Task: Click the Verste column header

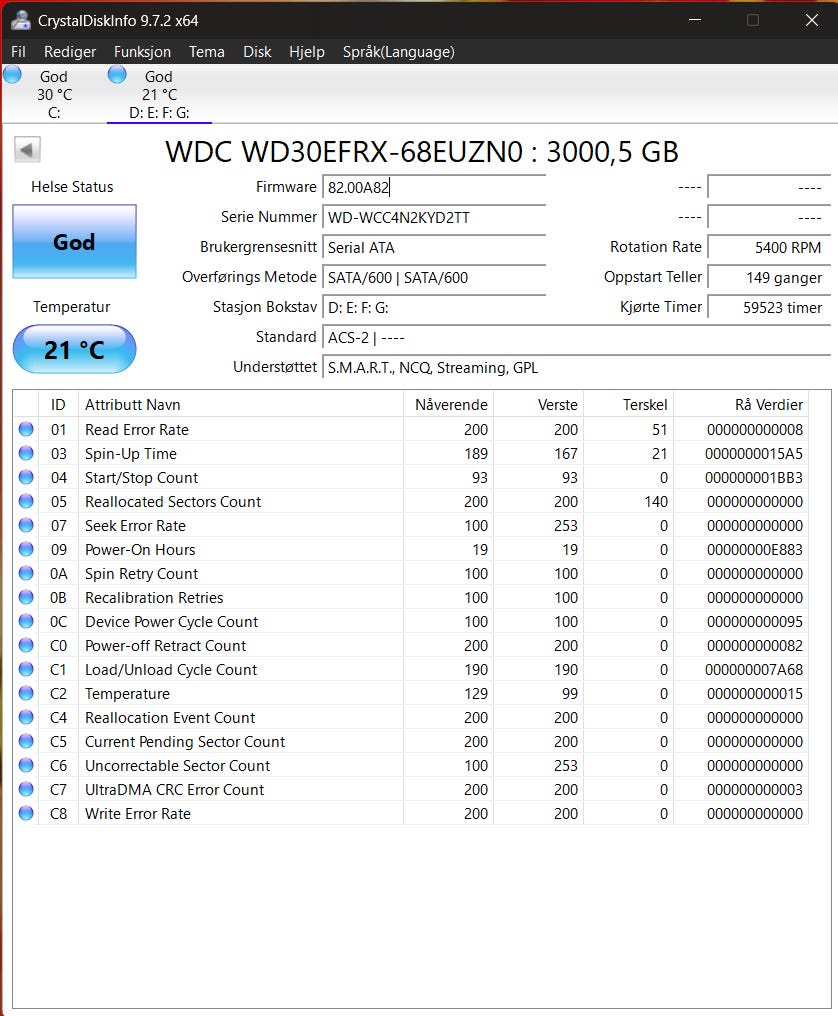Action: pyautogui.click(x=539, y=404)
